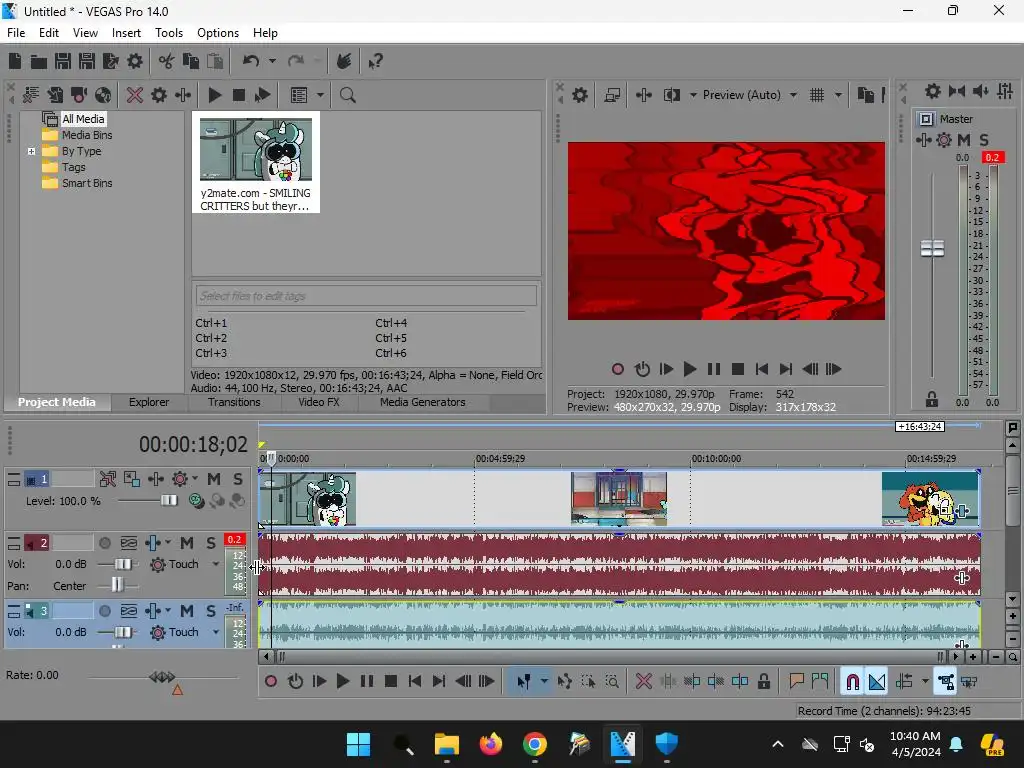Click the Master volume fader
The height and width of the screenshot is (768, 1024).
point(932,249)
